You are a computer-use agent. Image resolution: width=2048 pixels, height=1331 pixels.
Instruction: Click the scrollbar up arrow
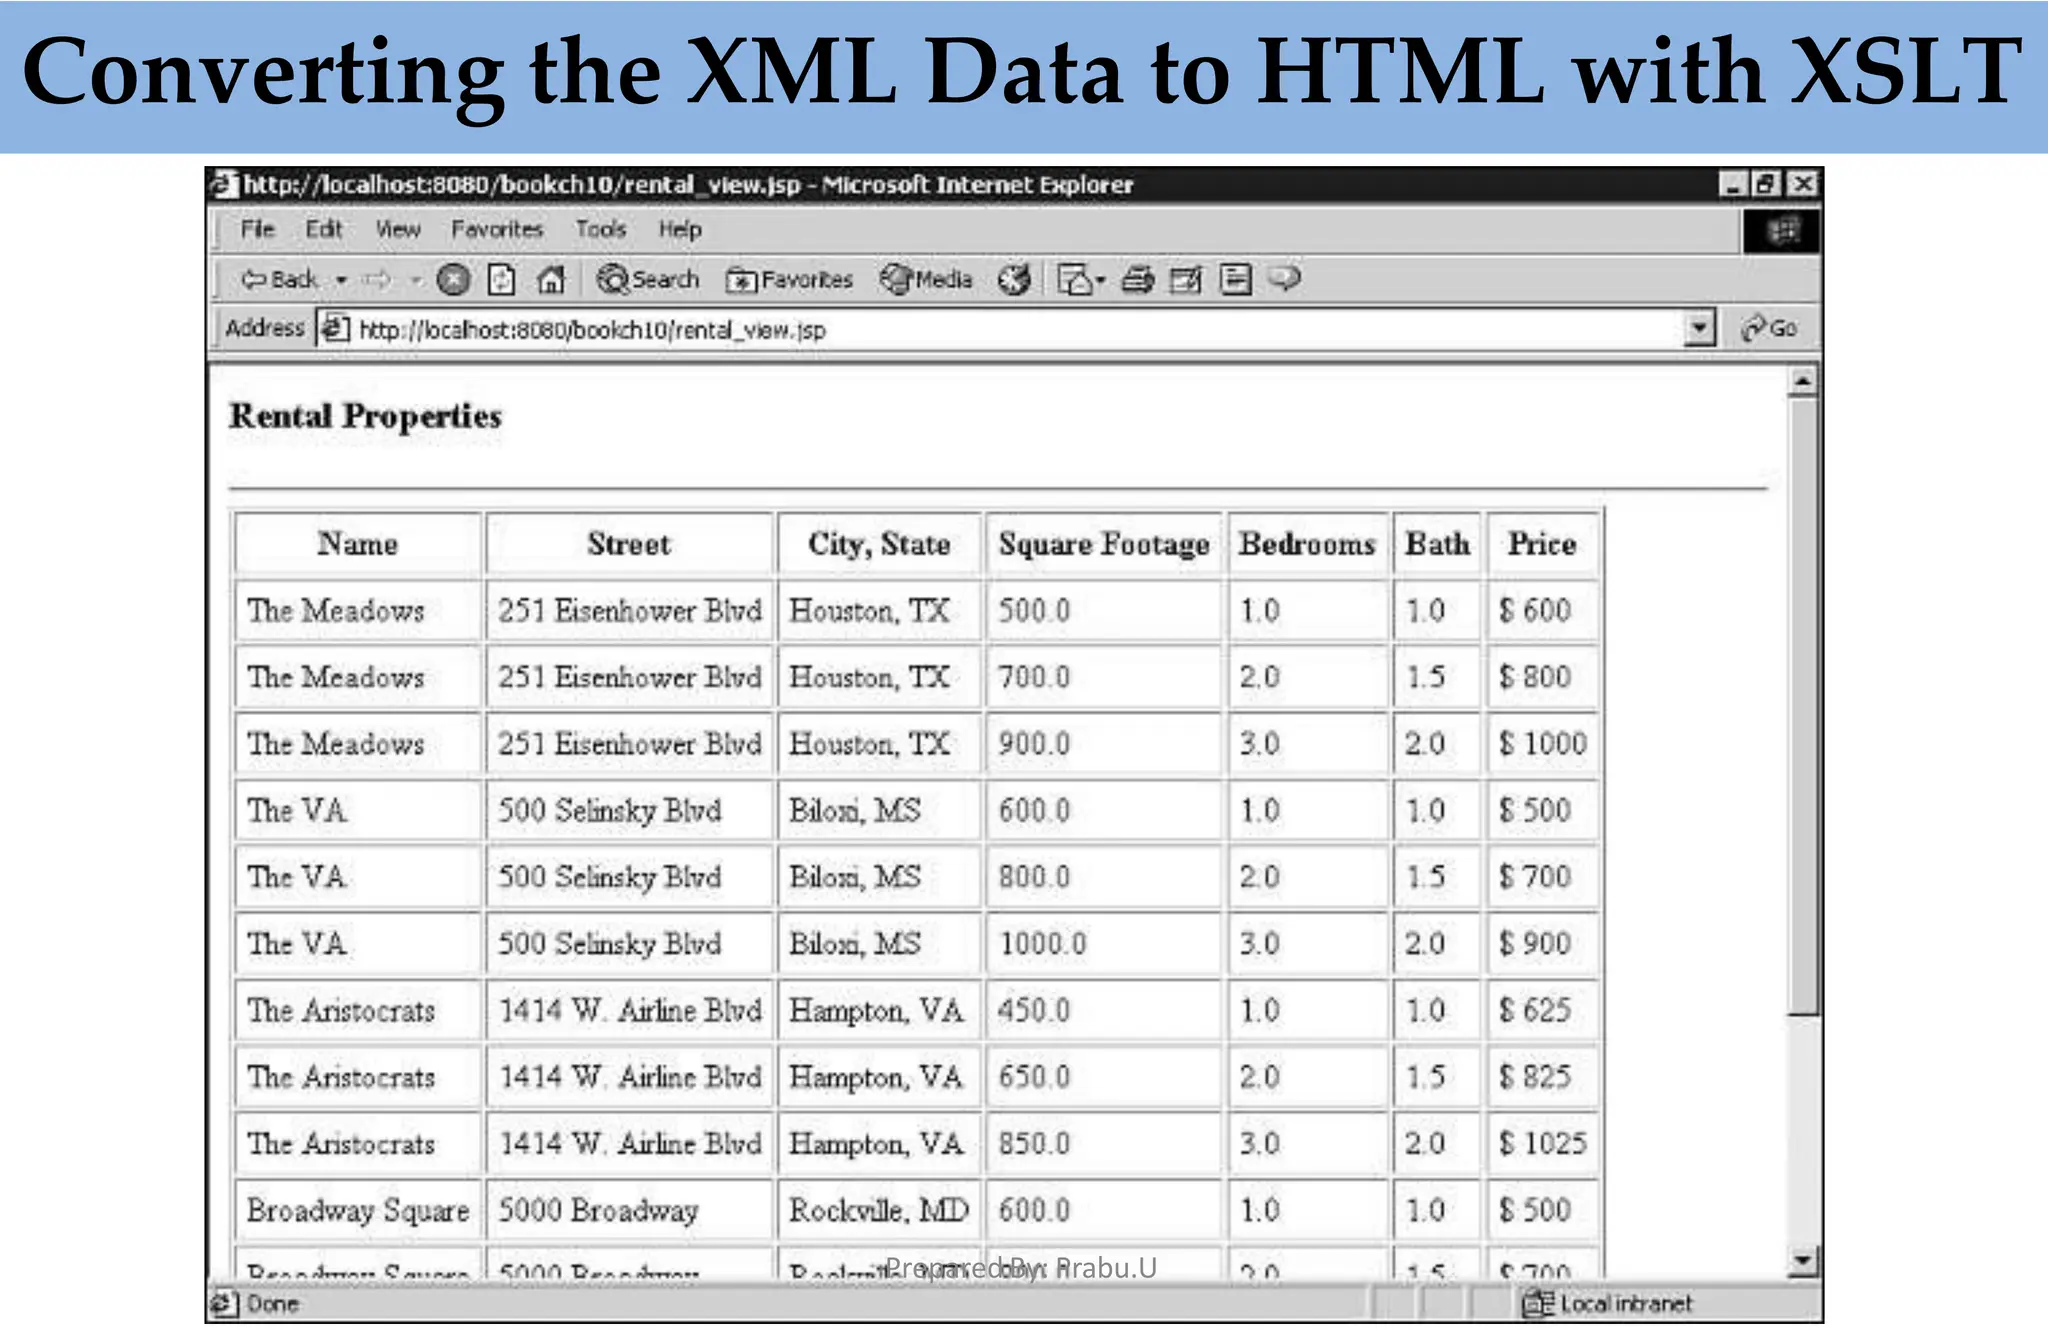tap(1802, 382)
